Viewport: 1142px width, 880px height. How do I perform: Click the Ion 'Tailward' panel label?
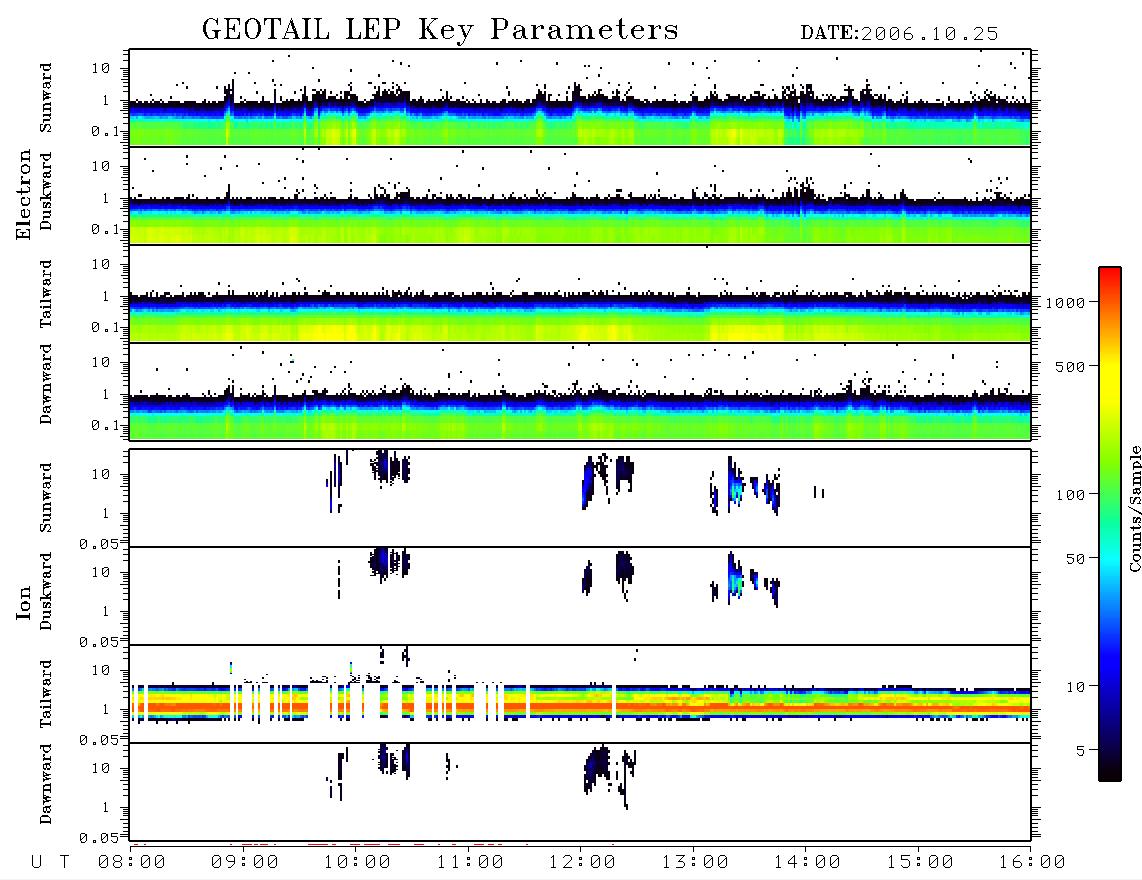pos(46,694)
